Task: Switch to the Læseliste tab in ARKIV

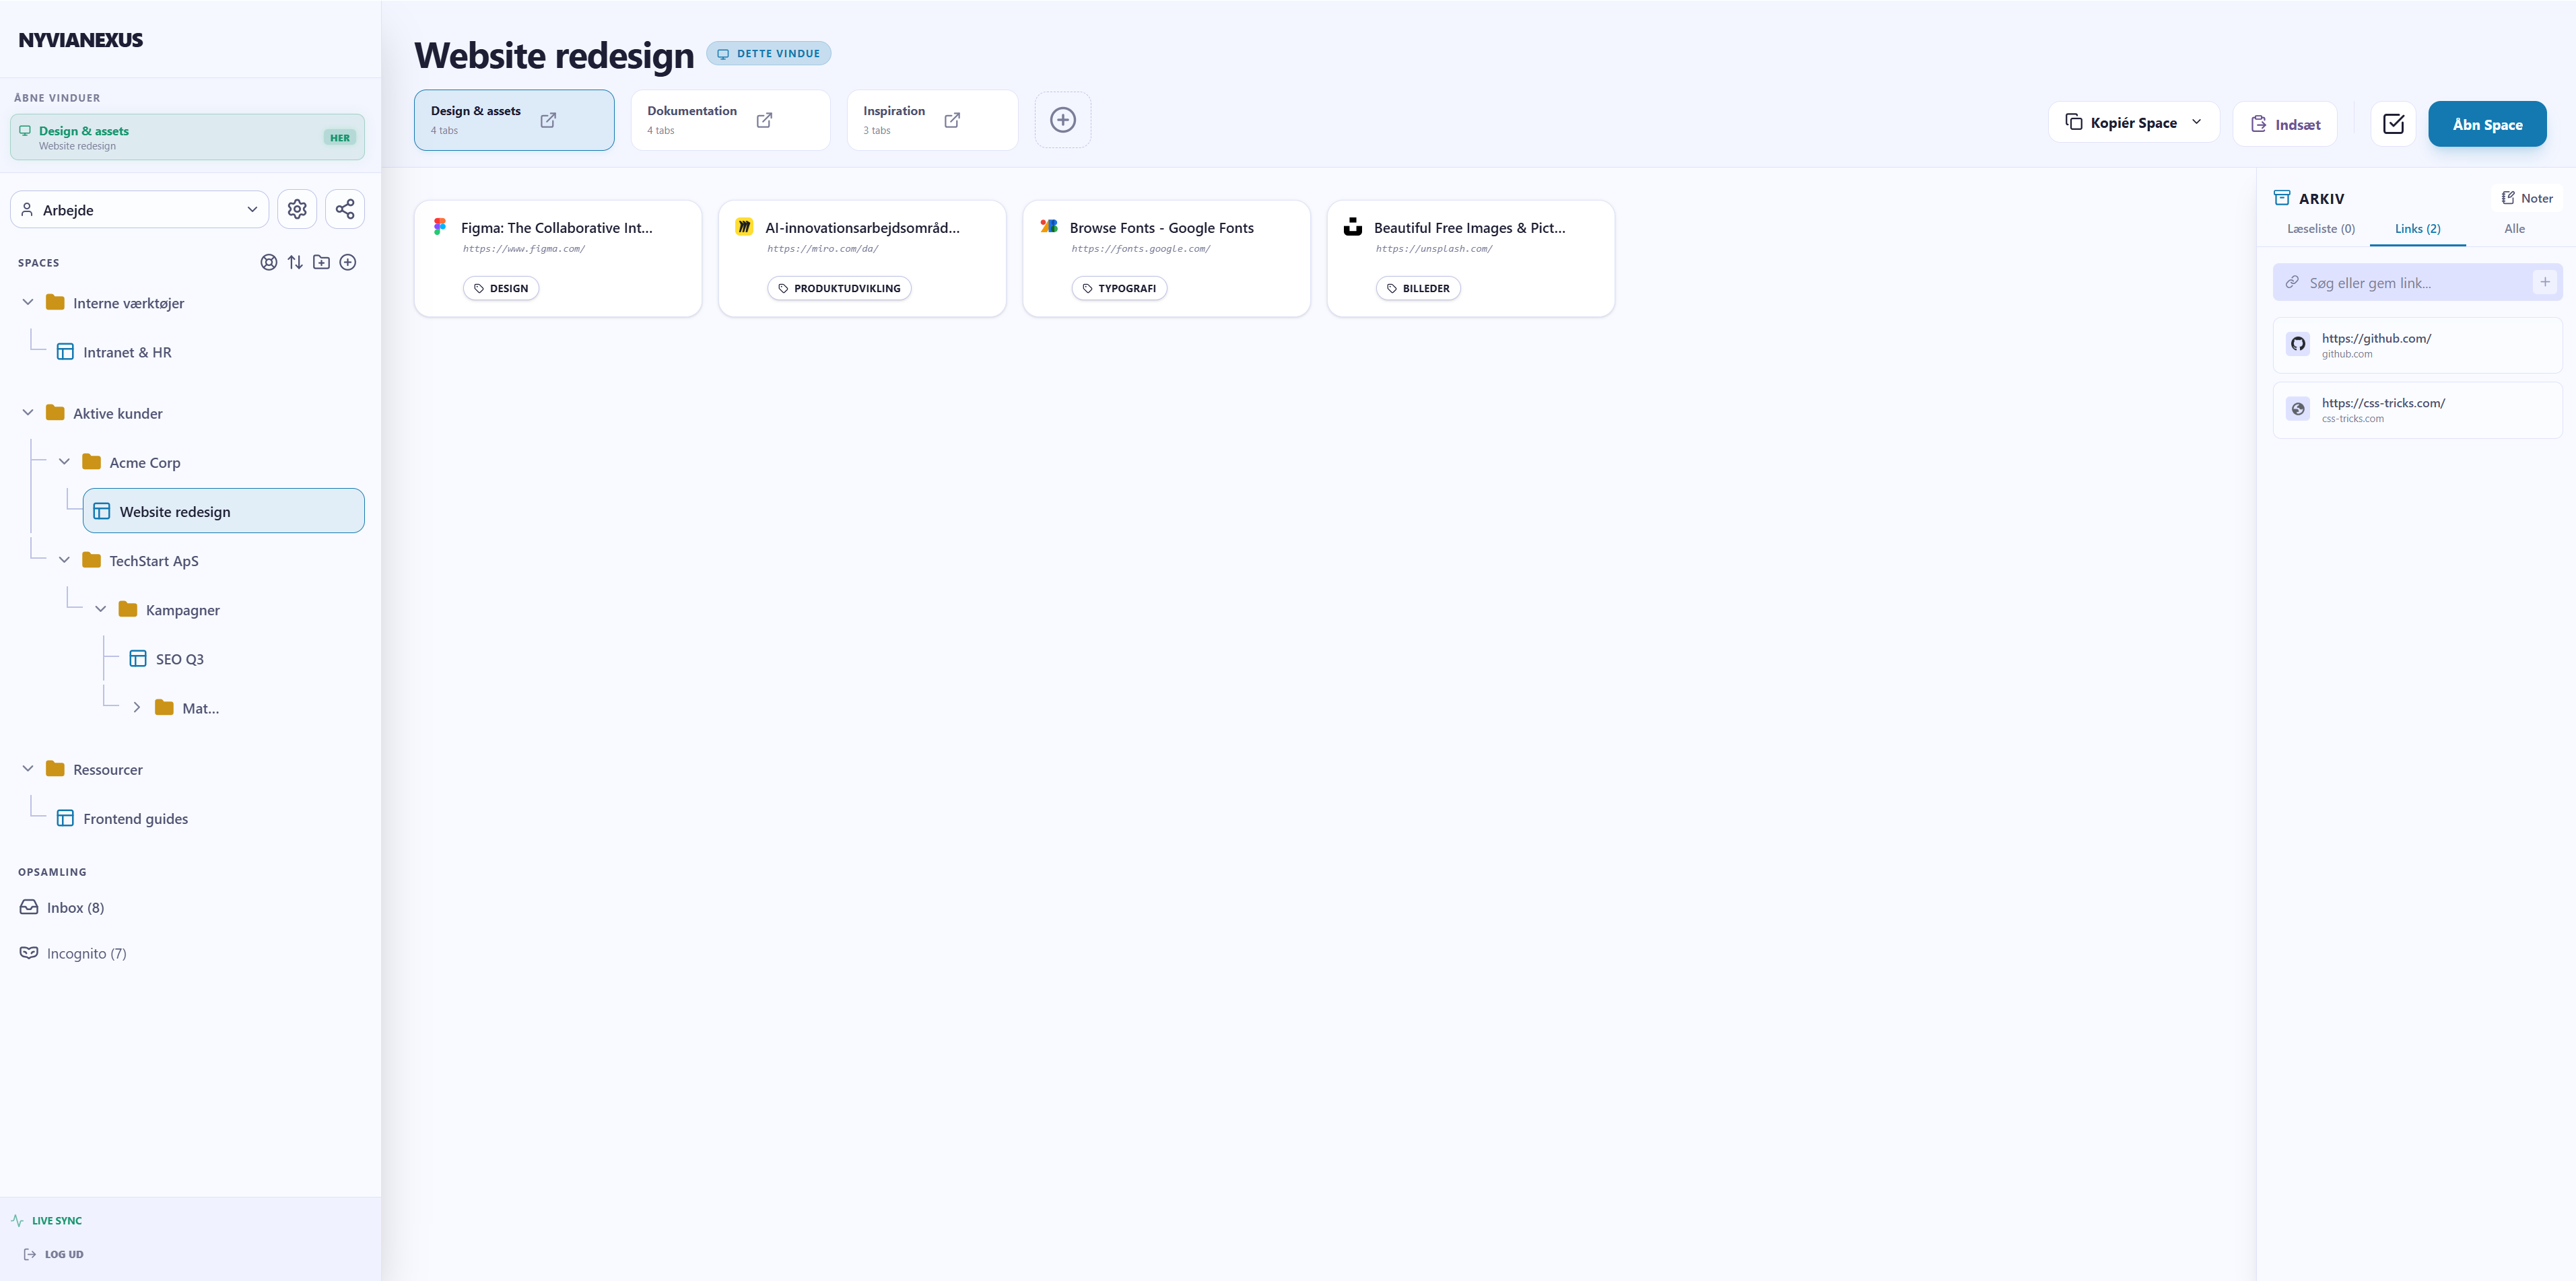Action: point(2320,228)
